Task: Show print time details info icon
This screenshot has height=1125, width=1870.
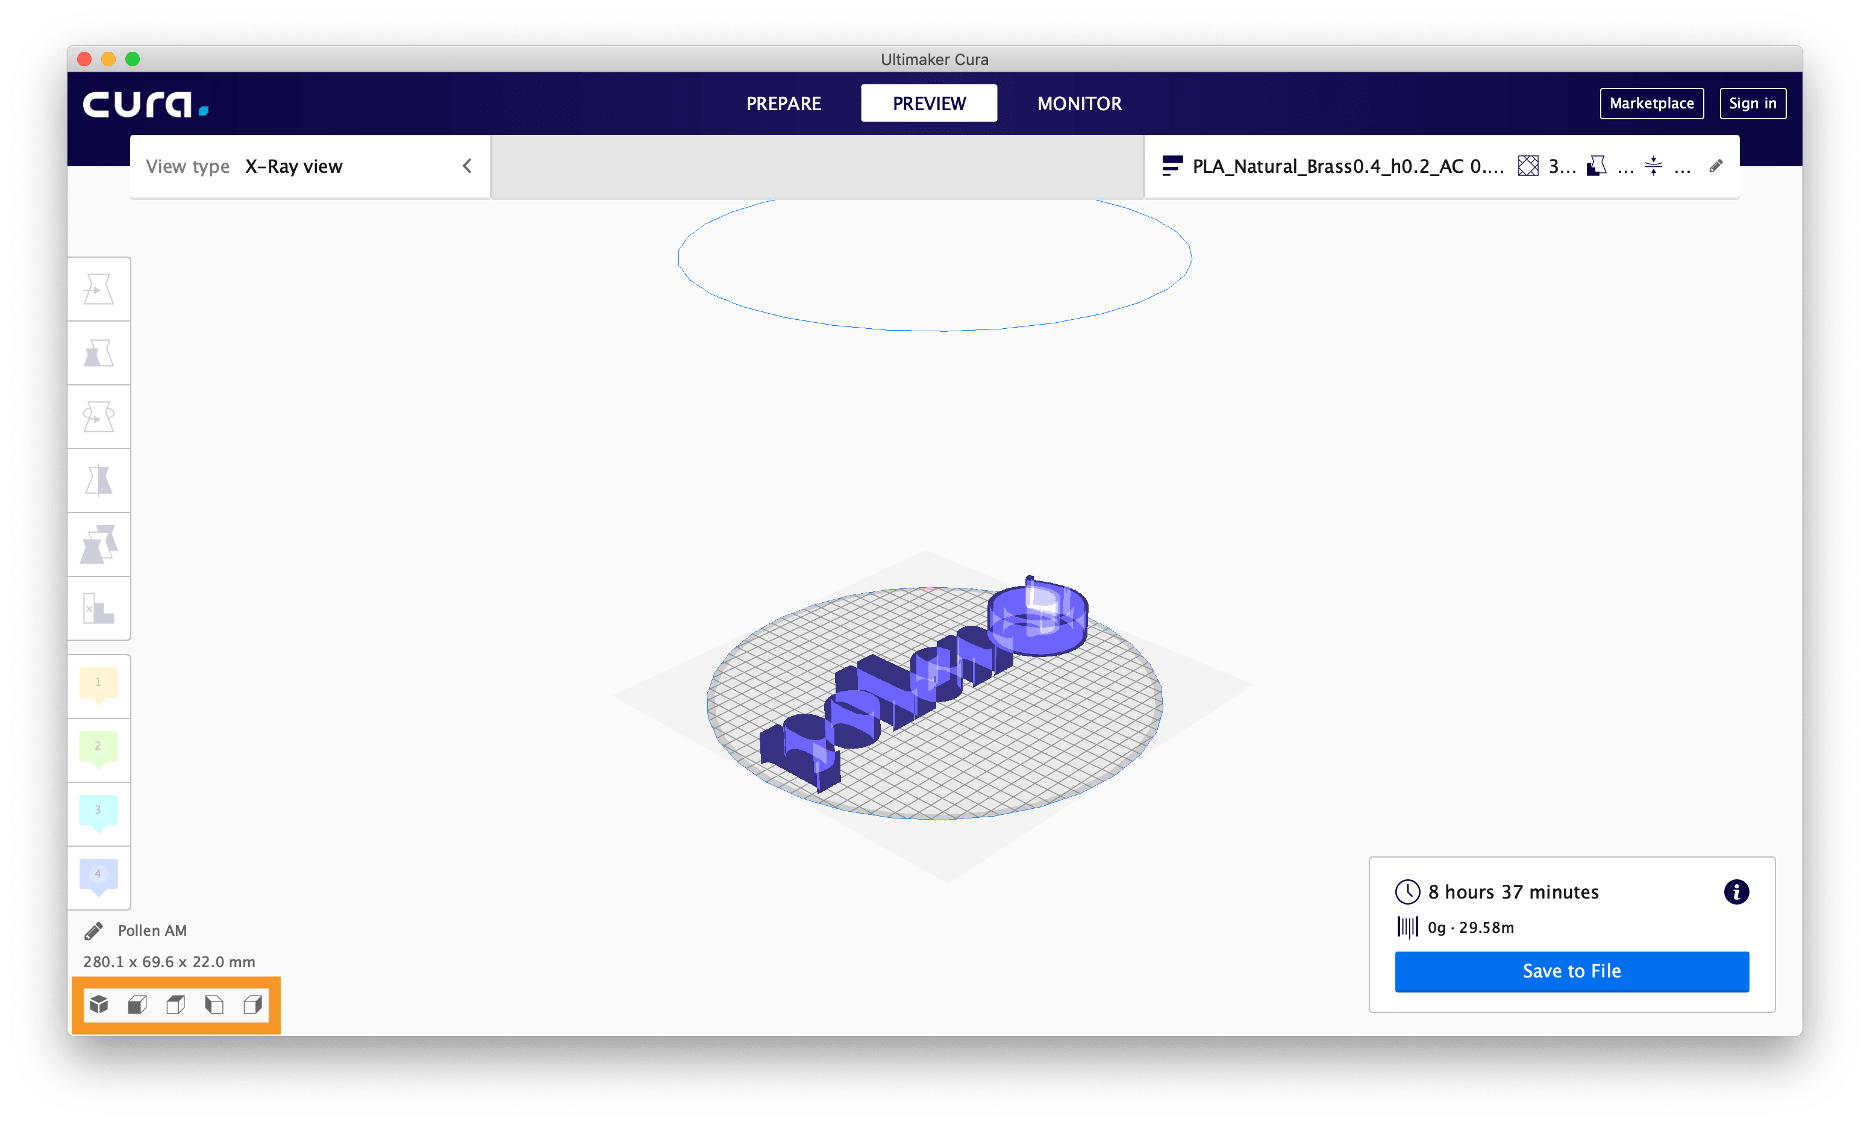Action: 1736,892
